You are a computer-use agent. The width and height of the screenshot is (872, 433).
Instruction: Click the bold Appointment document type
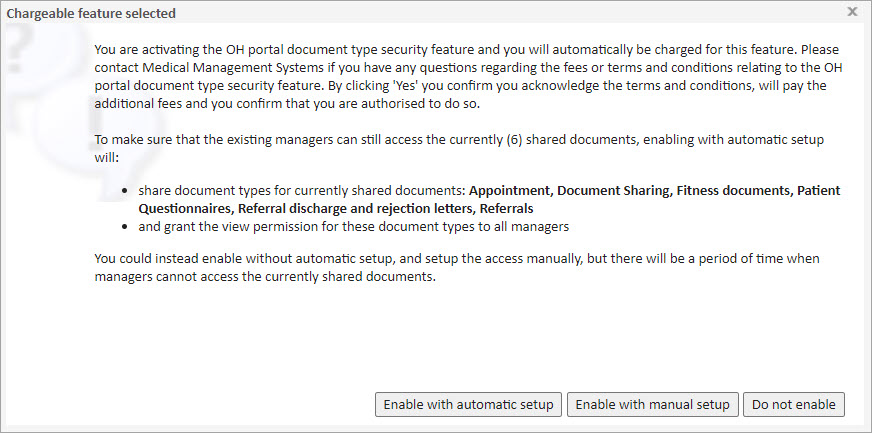click(510, 191)
